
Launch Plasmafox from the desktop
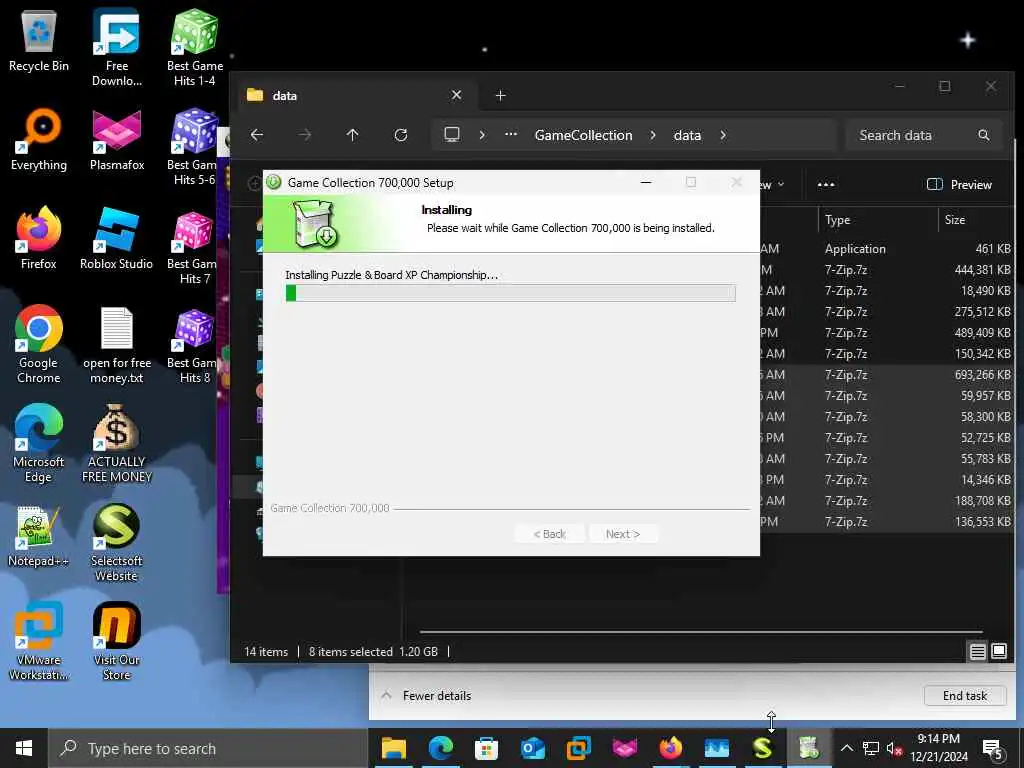(116, 140)
